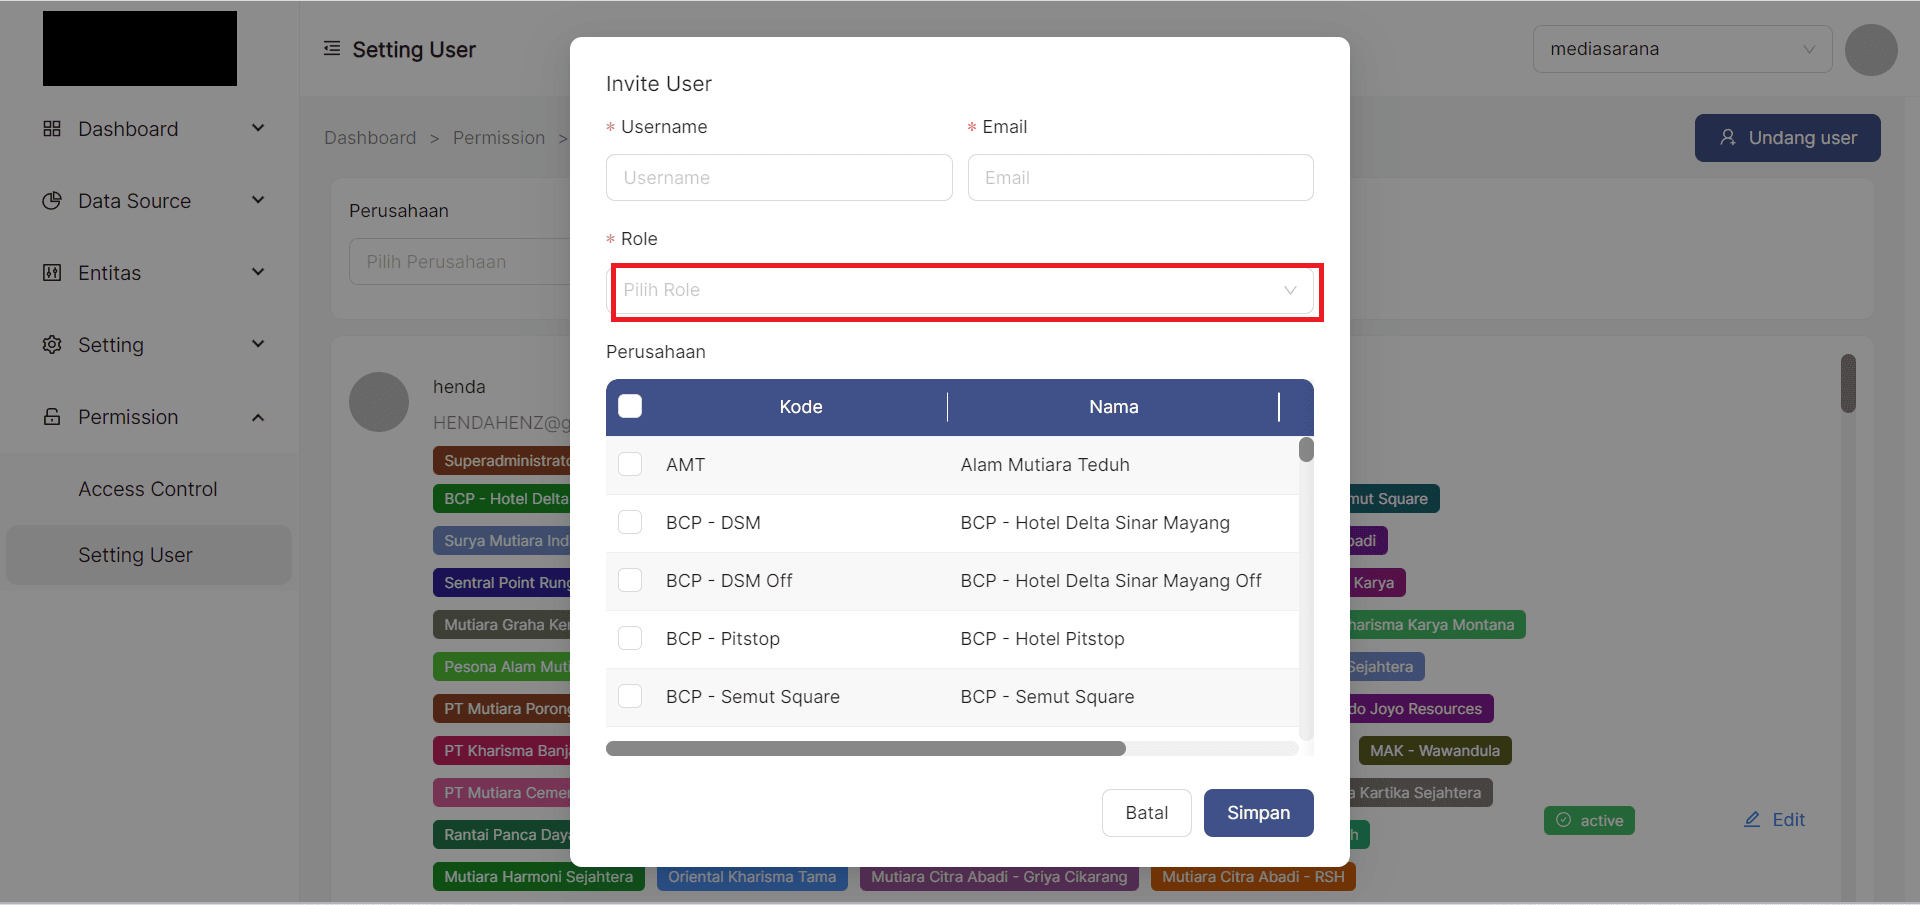
Task: Click the Entitas sidebar icon
Action: pos(52,273)
